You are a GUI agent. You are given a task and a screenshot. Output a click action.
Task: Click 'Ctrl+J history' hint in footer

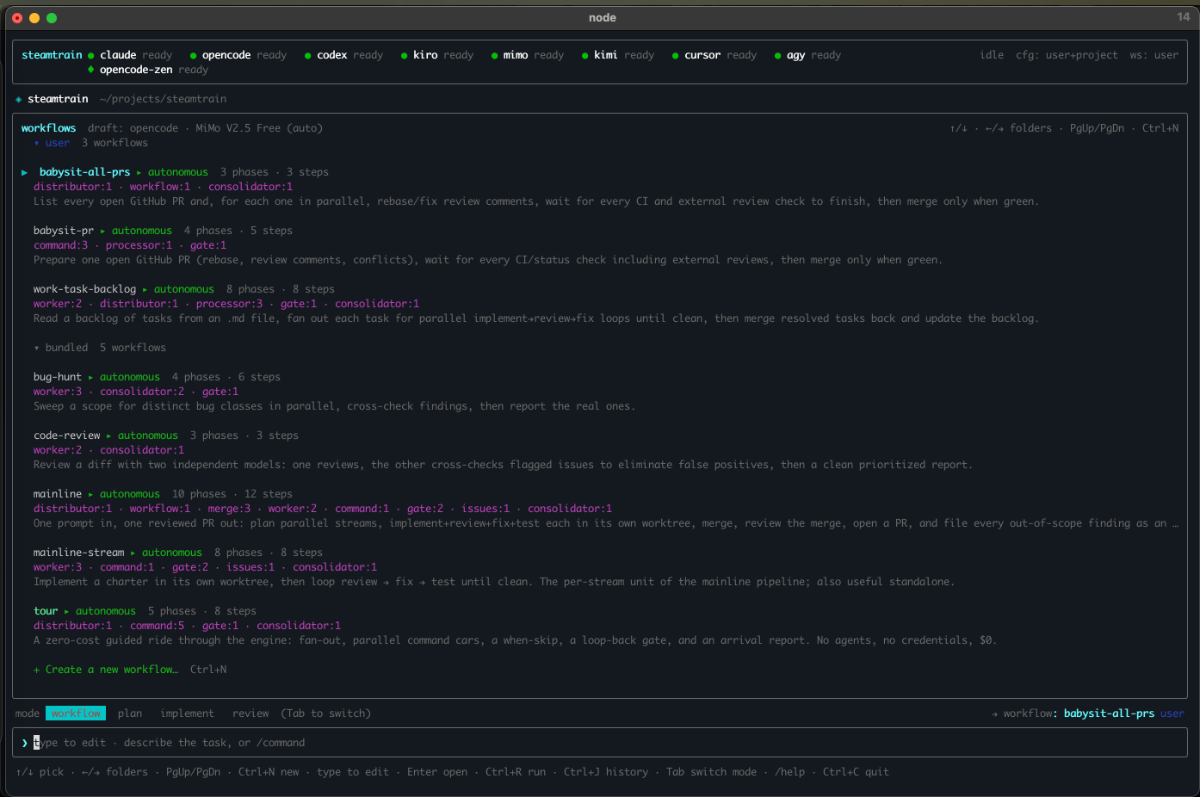[608, 772]
